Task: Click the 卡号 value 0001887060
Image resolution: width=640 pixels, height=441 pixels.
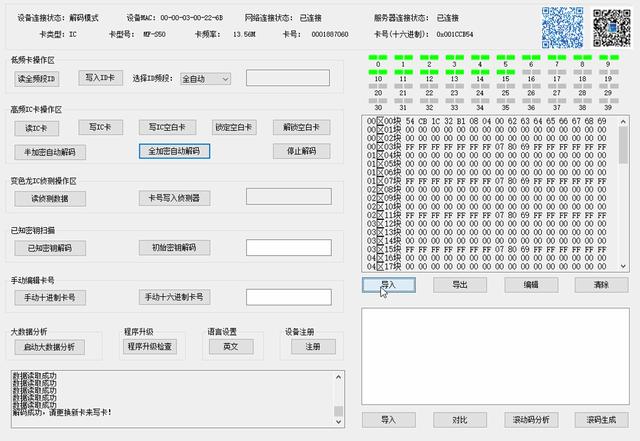Action: 330,34
